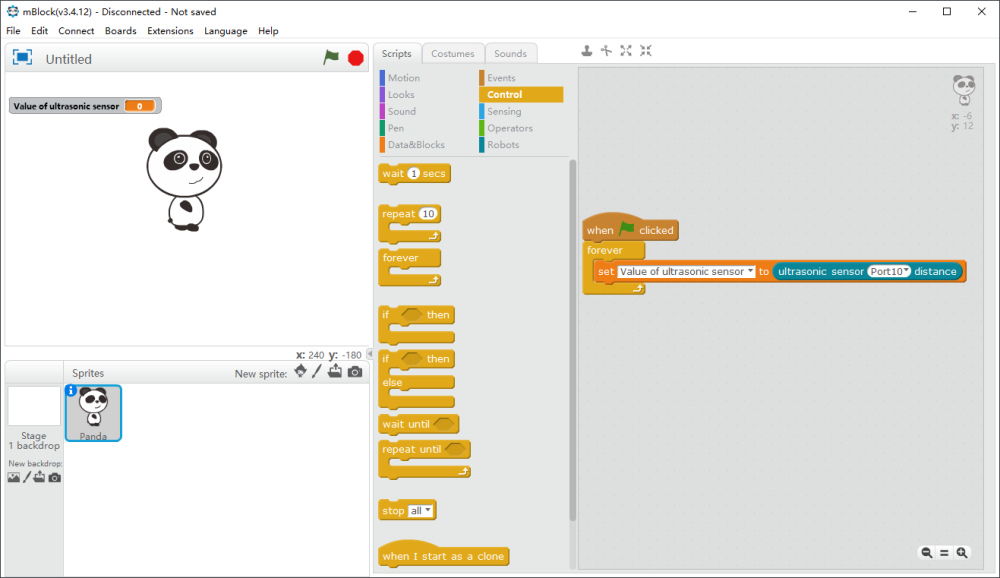The image size is (1000, 578).
Task: Click the 'when I start as a clone' block
Action: [443, 556]
